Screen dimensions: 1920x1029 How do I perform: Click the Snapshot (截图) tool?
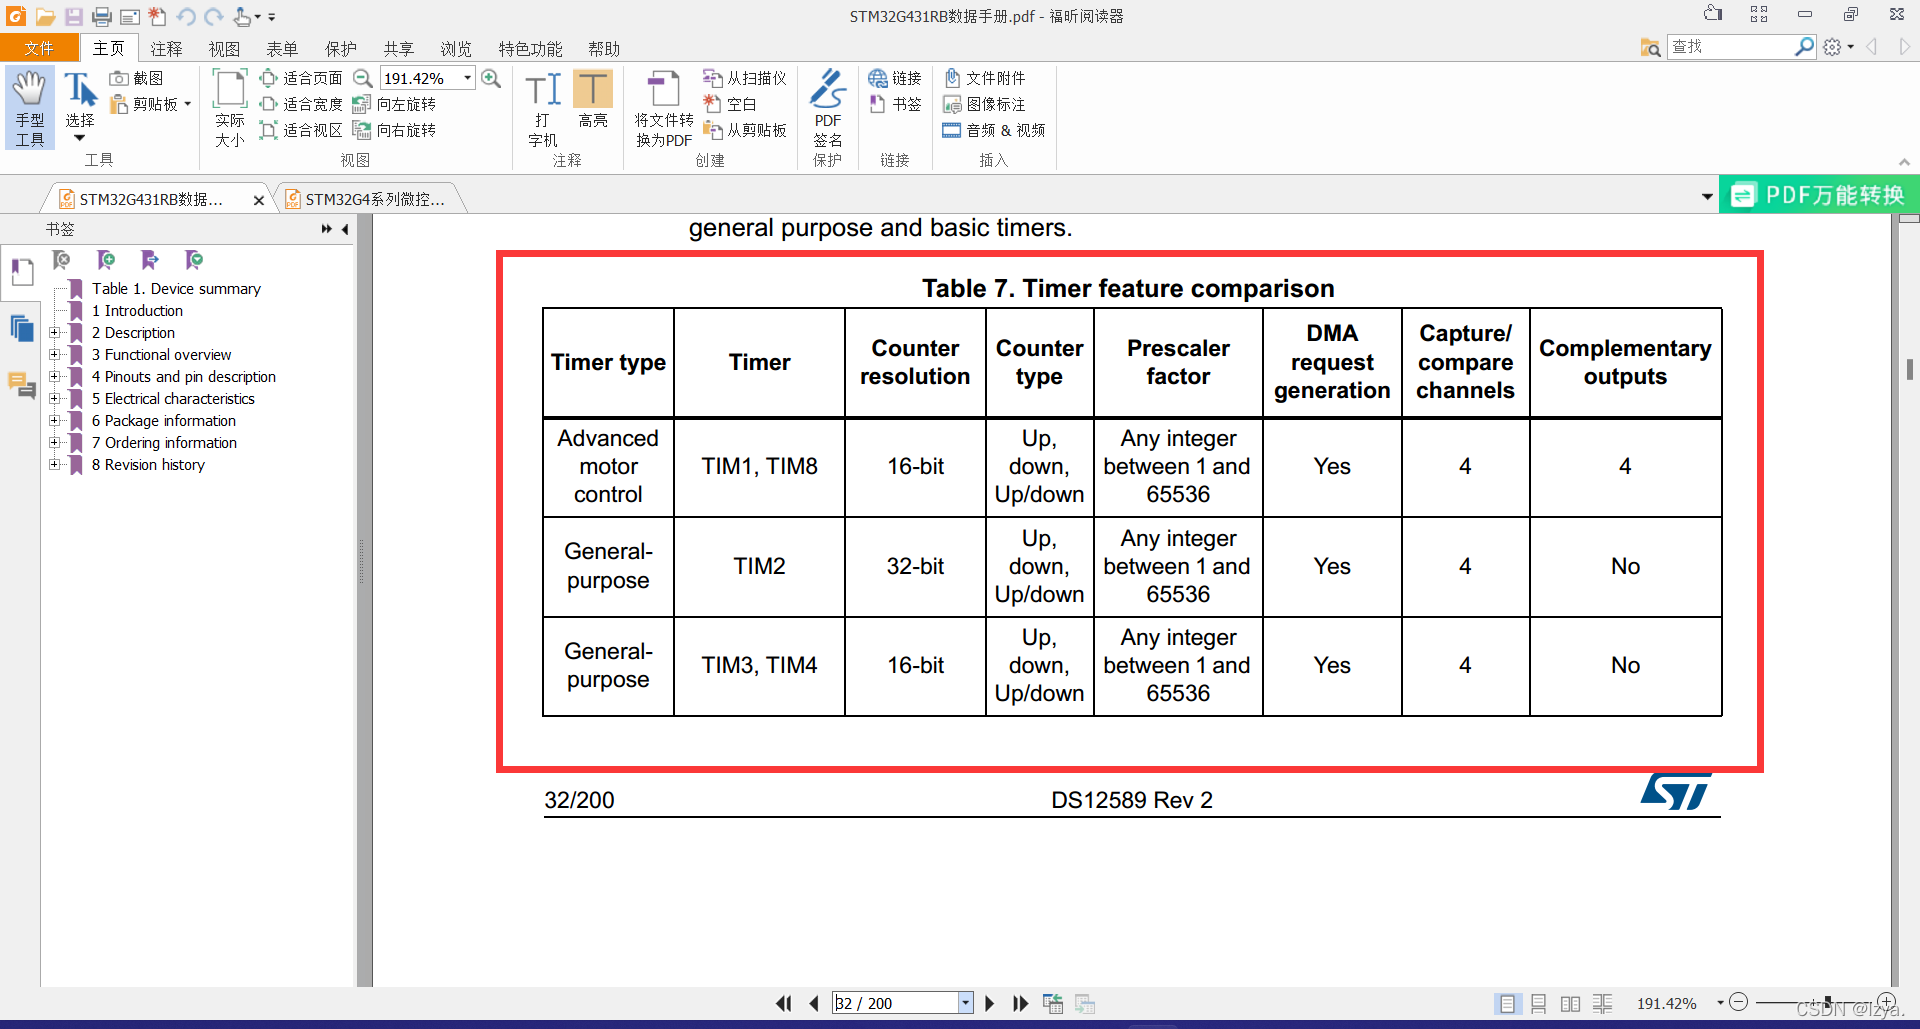(x=136, y=78)
